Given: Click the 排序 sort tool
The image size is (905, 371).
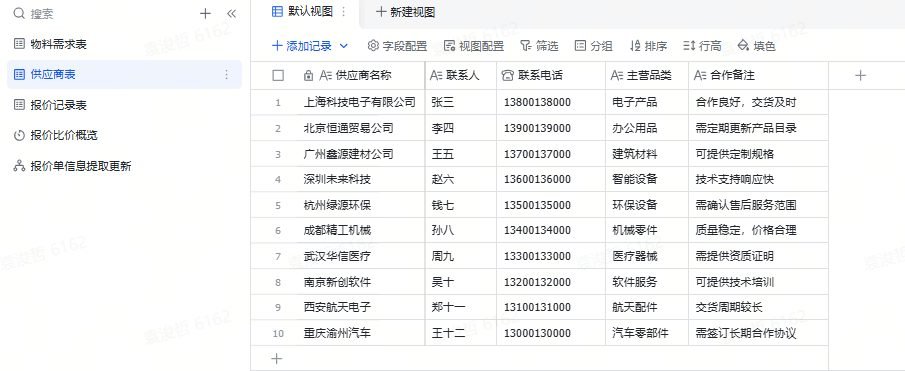Looking at the screenshot, I should [x=648, y=46].
